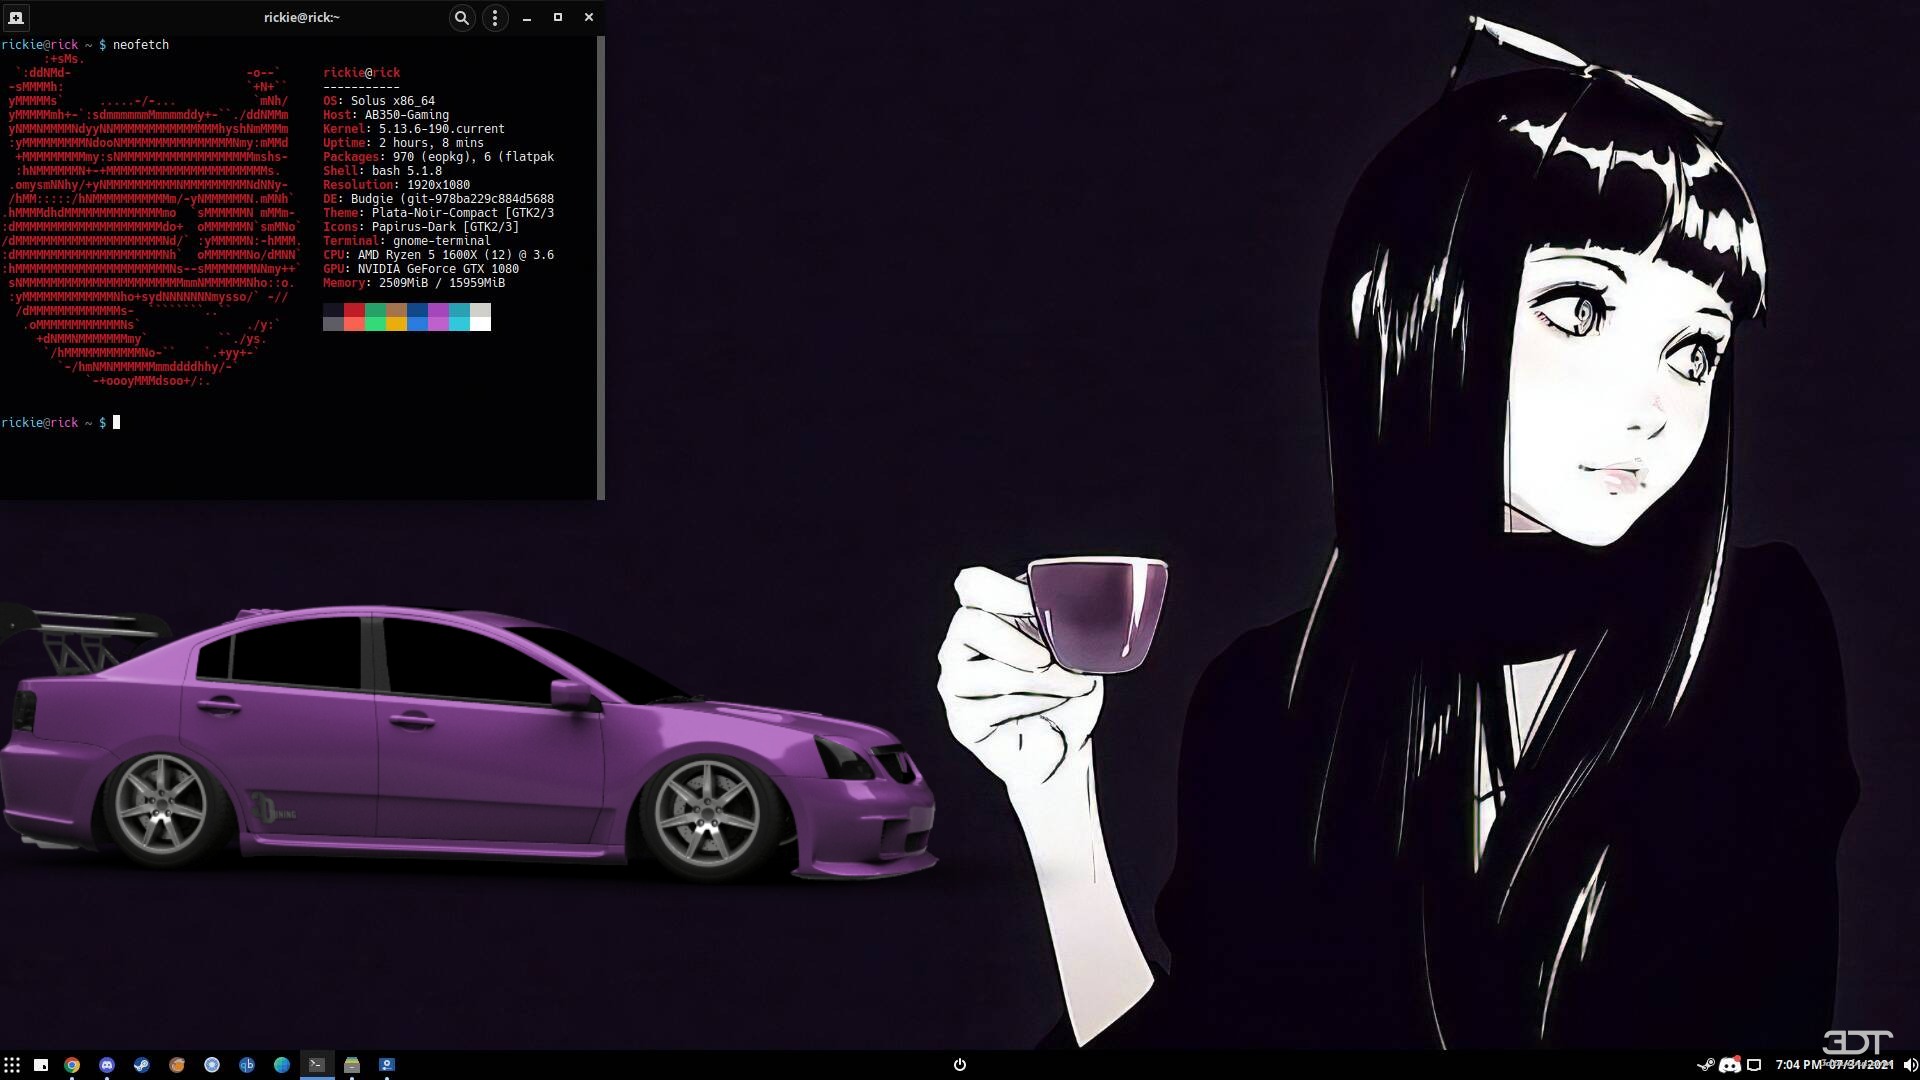Open the terminal's three-dot menu
Screen dimensions: 1920x1080
[x=495, y=18]
